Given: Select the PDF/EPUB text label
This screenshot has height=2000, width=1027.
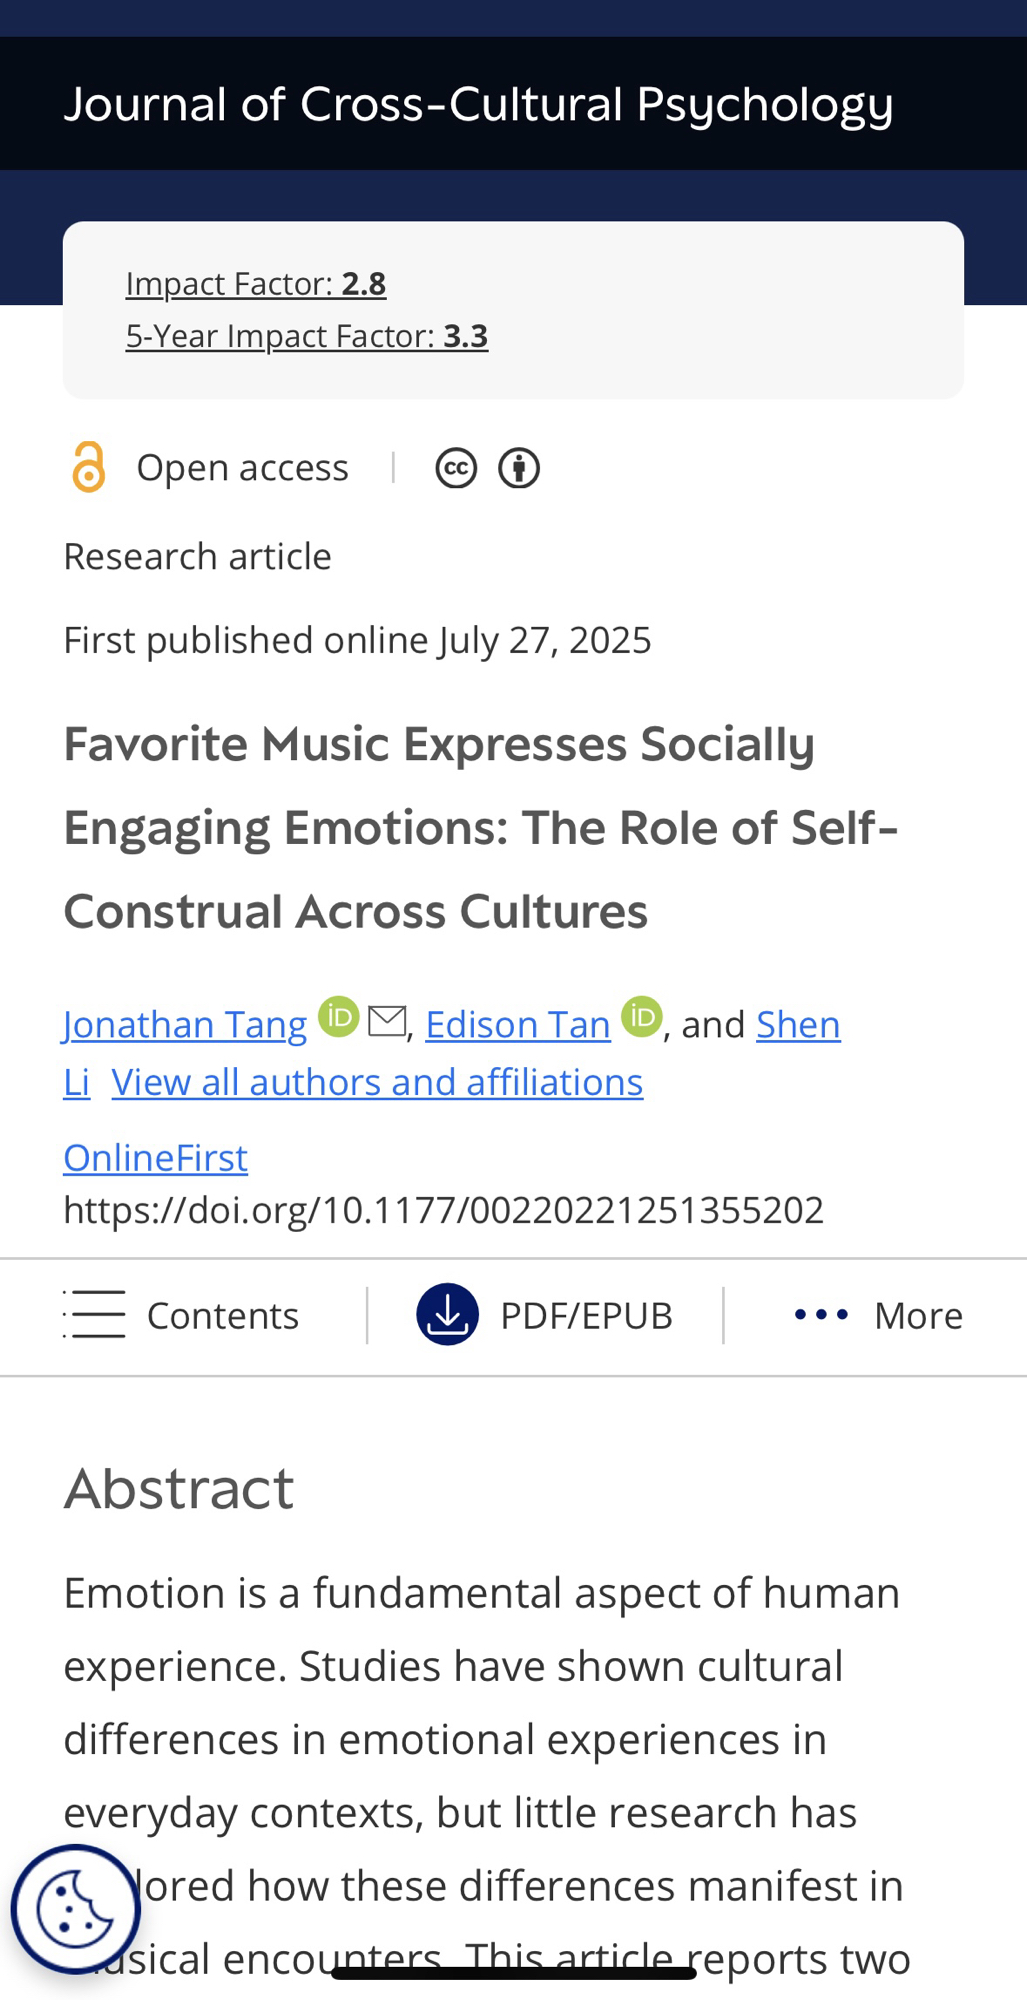Looking at the screenshot, I should [x=586, y=1315].
